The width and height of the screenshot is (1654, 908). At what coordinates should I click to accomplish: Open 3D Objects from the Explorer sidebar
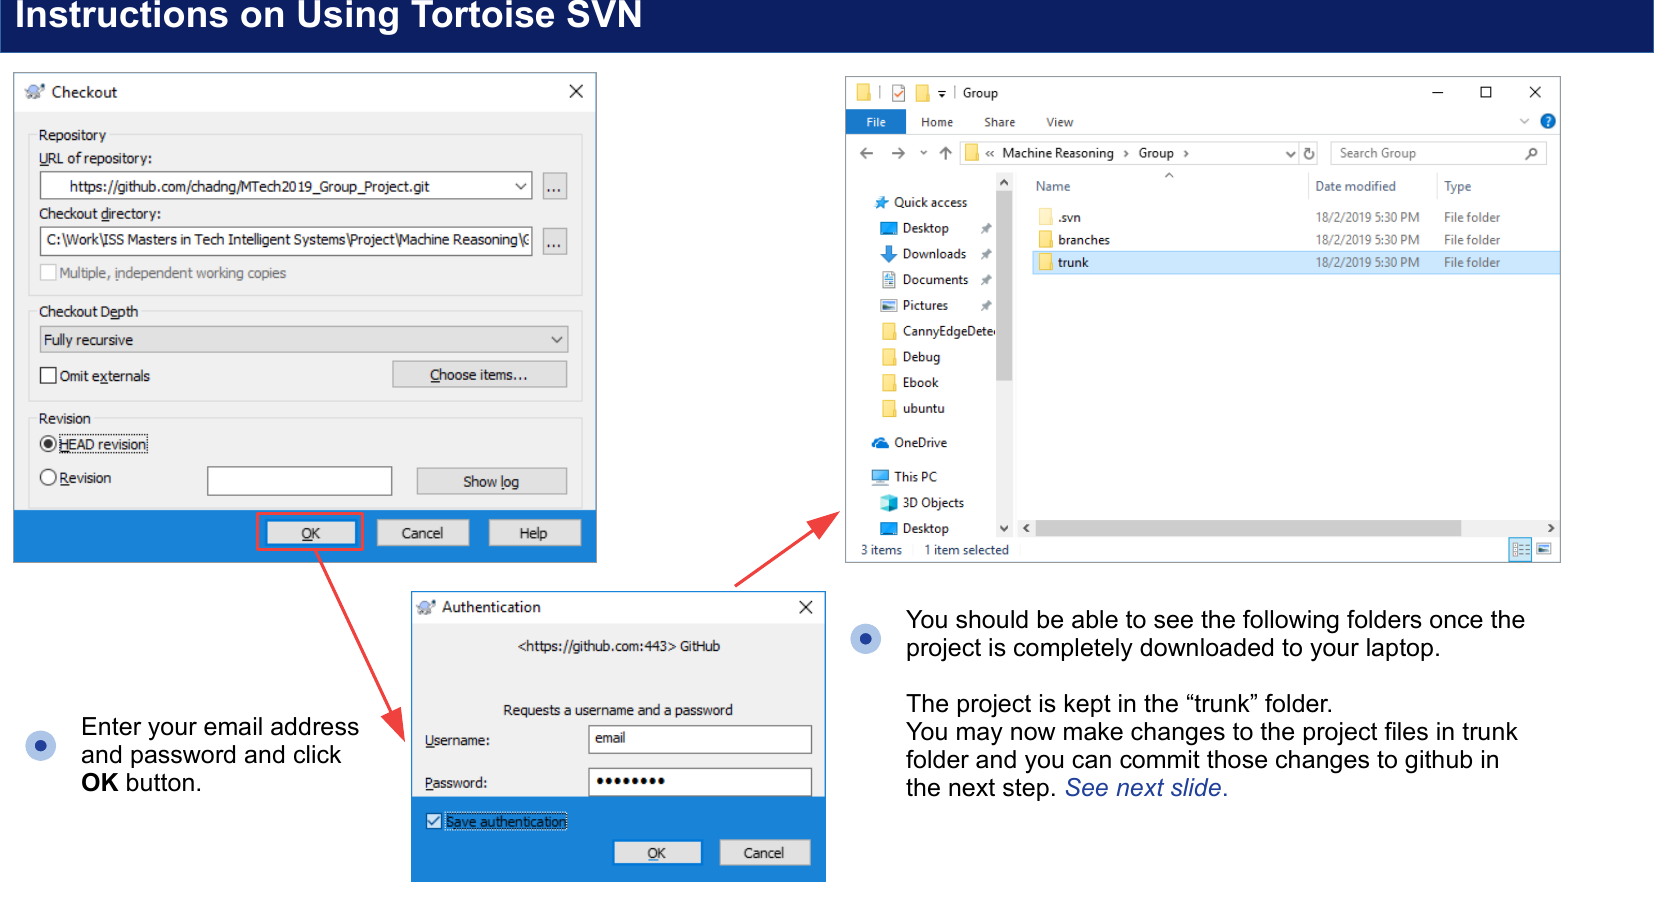pyautogui.click(x=931, y=502)
